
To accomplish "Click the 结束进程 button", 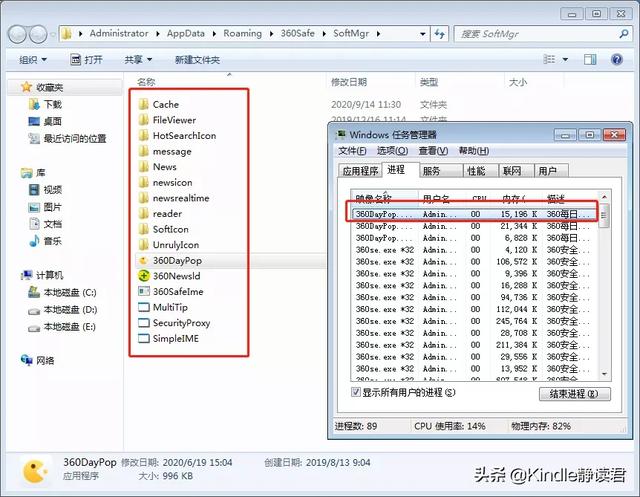I will coord(573,394).
